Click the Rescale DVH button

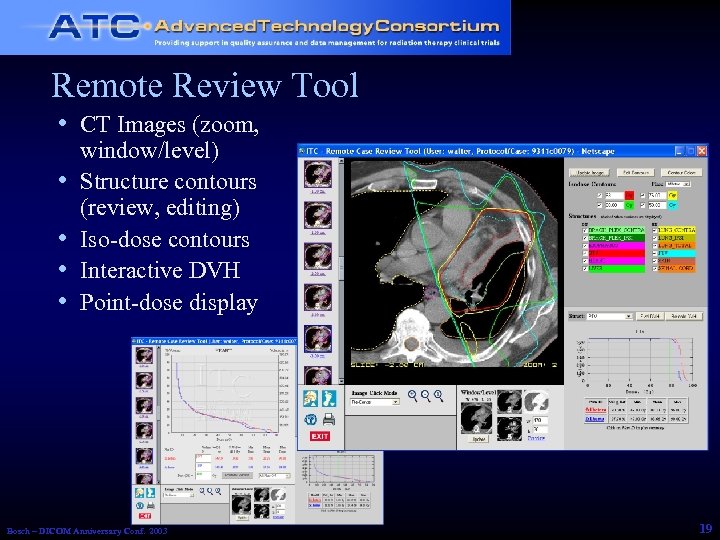[x=684, y=316]
